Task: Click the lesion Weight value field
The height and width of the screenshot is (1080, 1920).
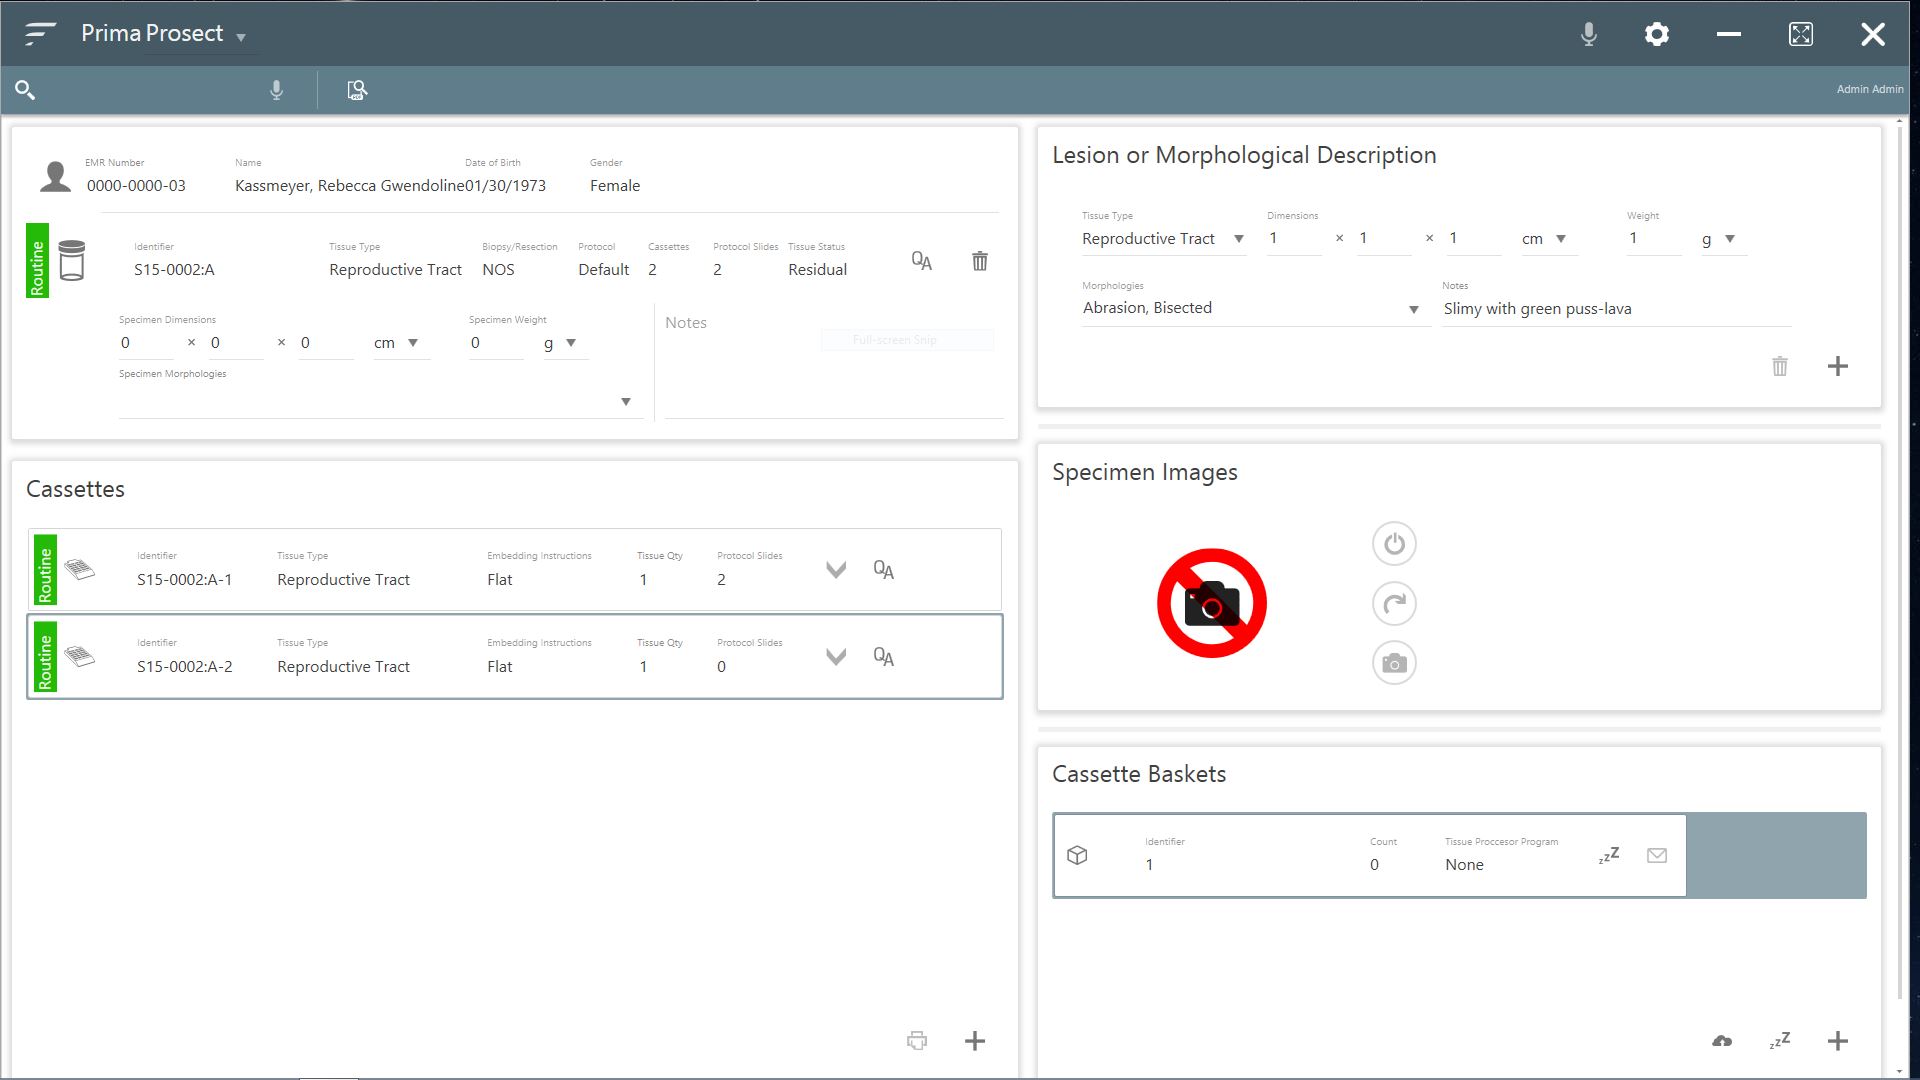Action: 1654,239
